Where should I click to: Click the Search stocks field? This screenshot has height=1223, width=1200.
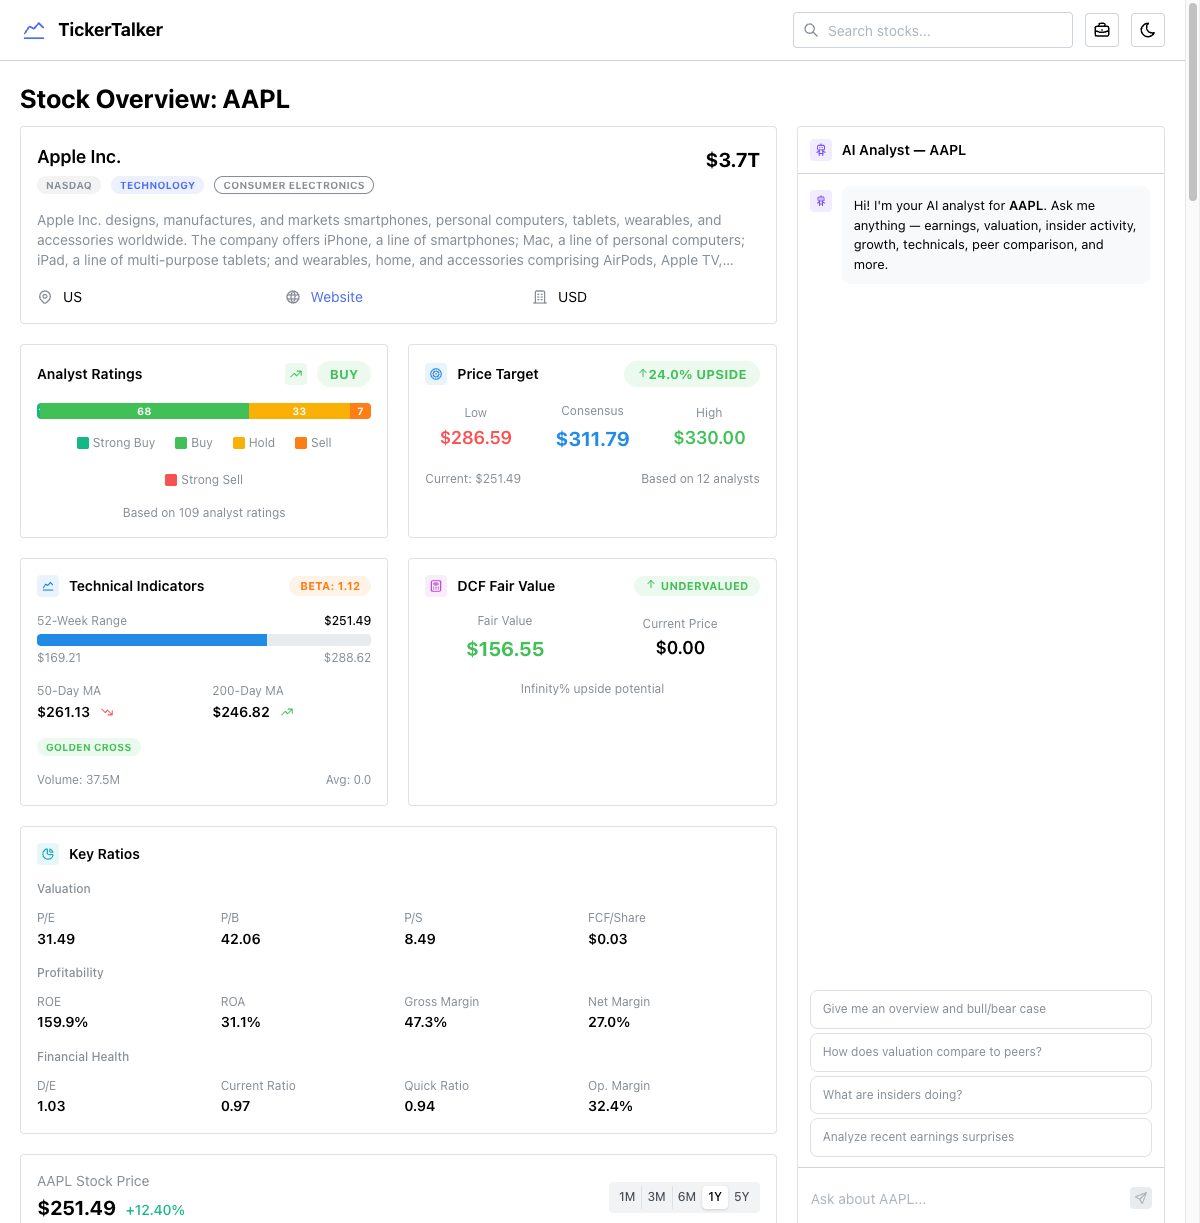point(932,30)
